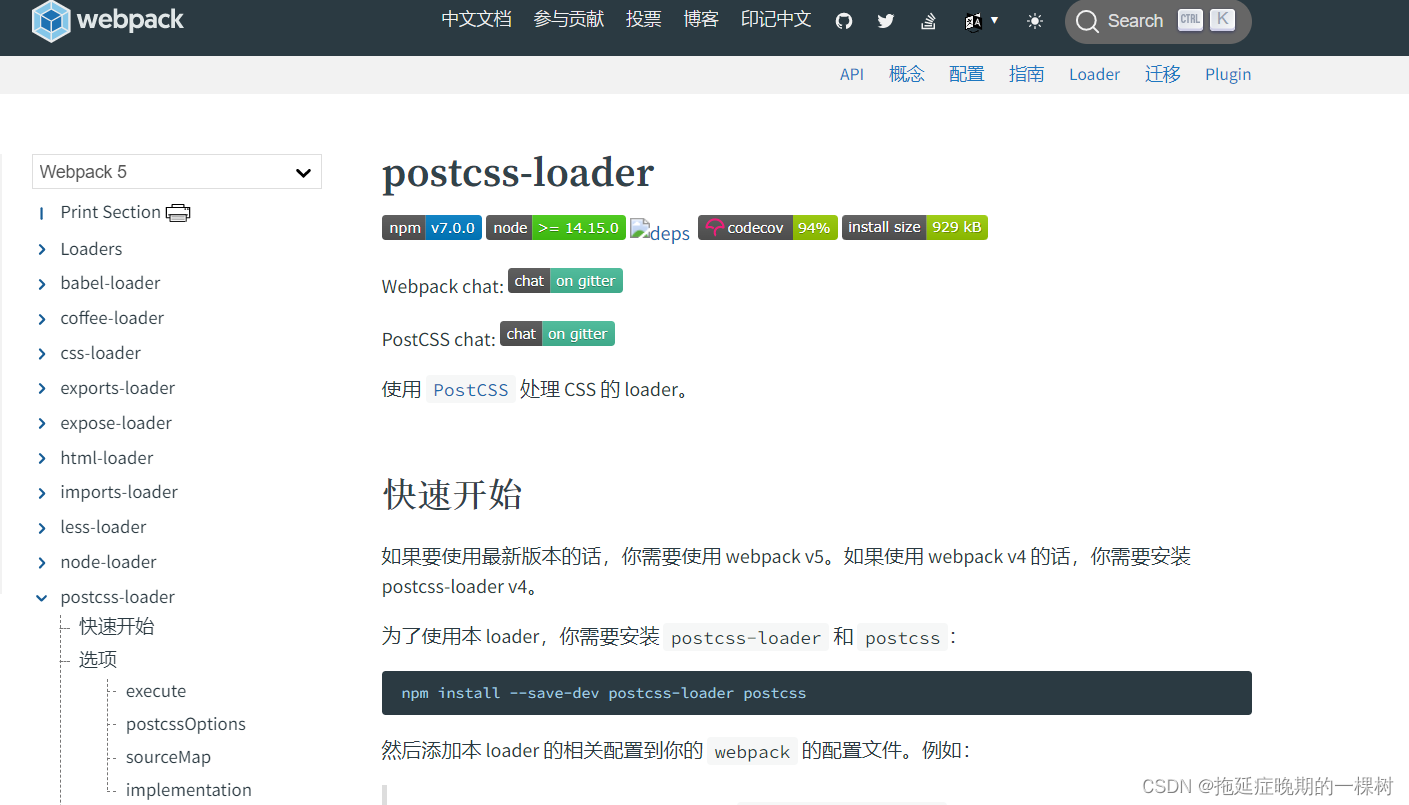Click the codecov 94% badge
1409x805 pixels.
[767, 227]
